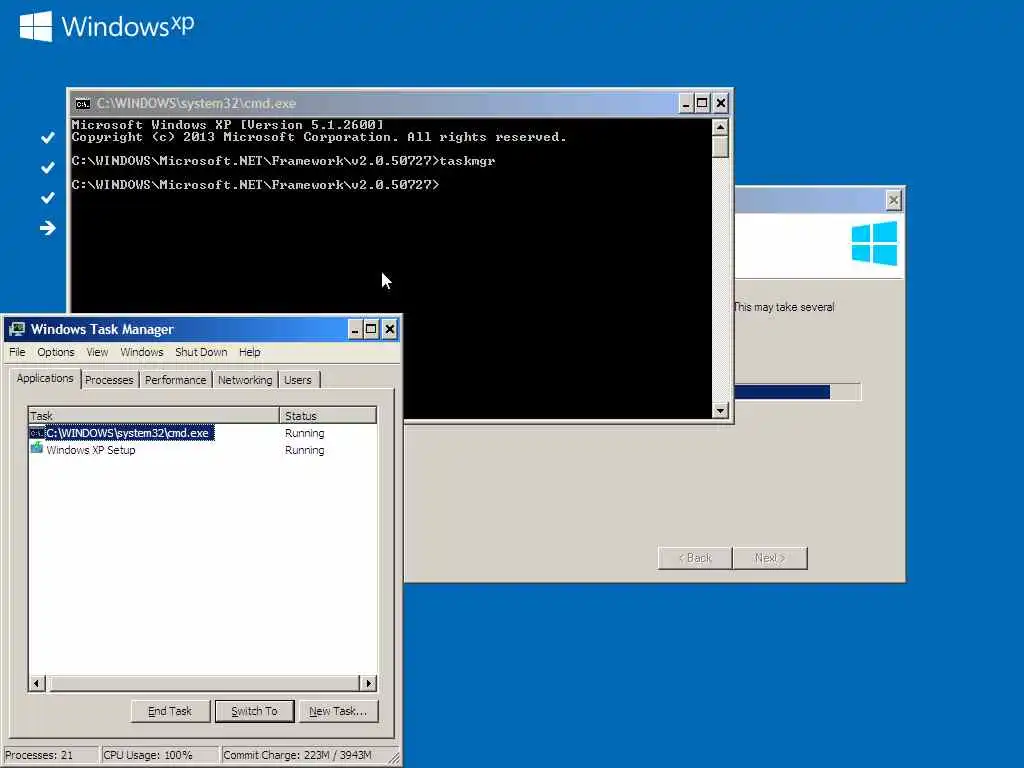The height and width of the screenshot is (768, 1024).
Task: Open the Windows menu in Task Manager
Action: click(x=142, y=352)
